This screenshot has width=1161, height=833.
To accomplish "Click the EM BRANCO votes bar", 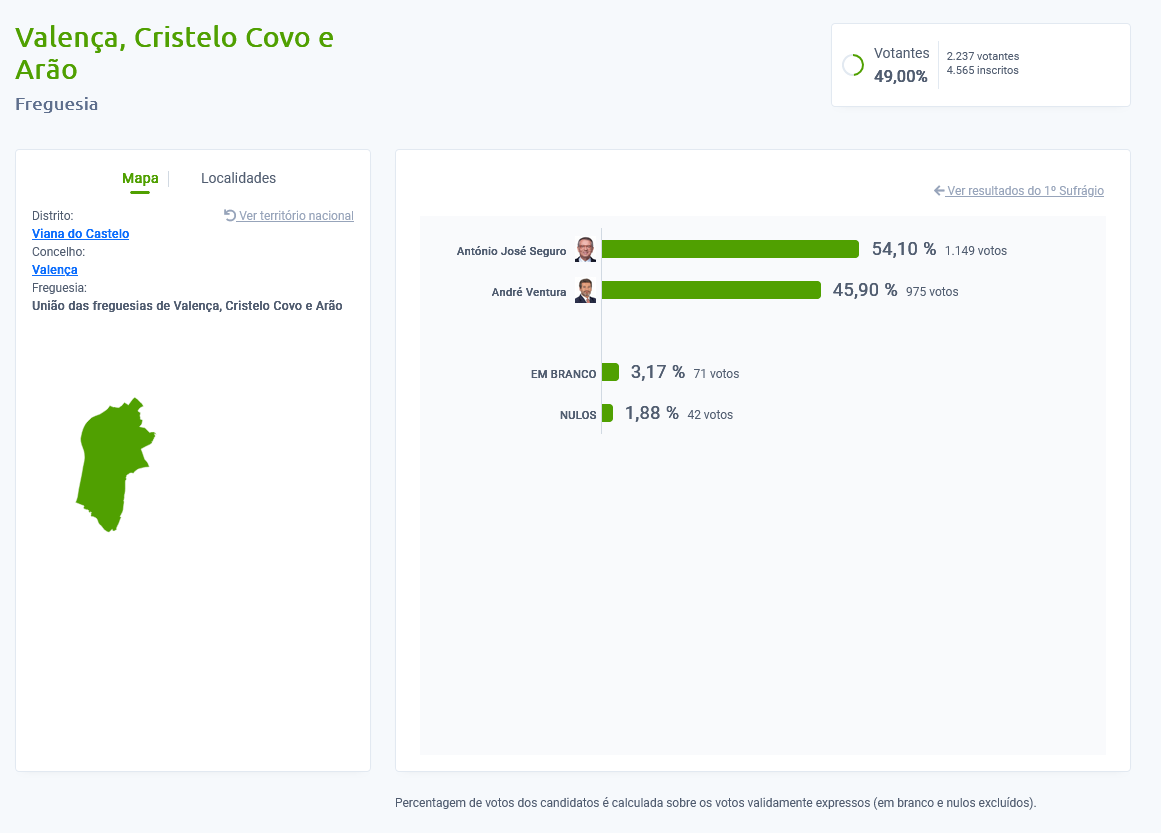I will [x=610, y=372].
